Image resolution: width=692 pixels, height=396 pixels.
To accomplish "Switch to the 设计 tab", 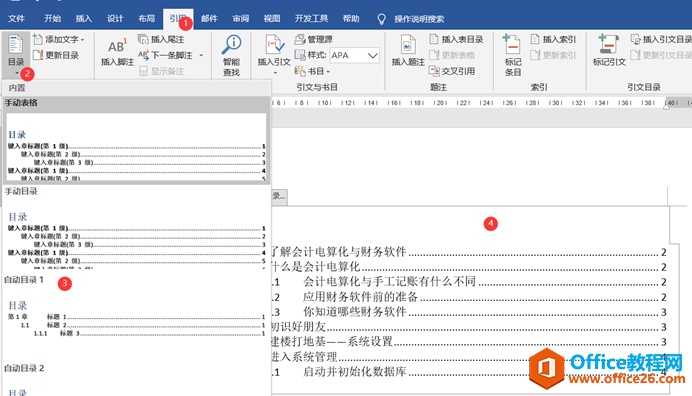I will [115, 19].
